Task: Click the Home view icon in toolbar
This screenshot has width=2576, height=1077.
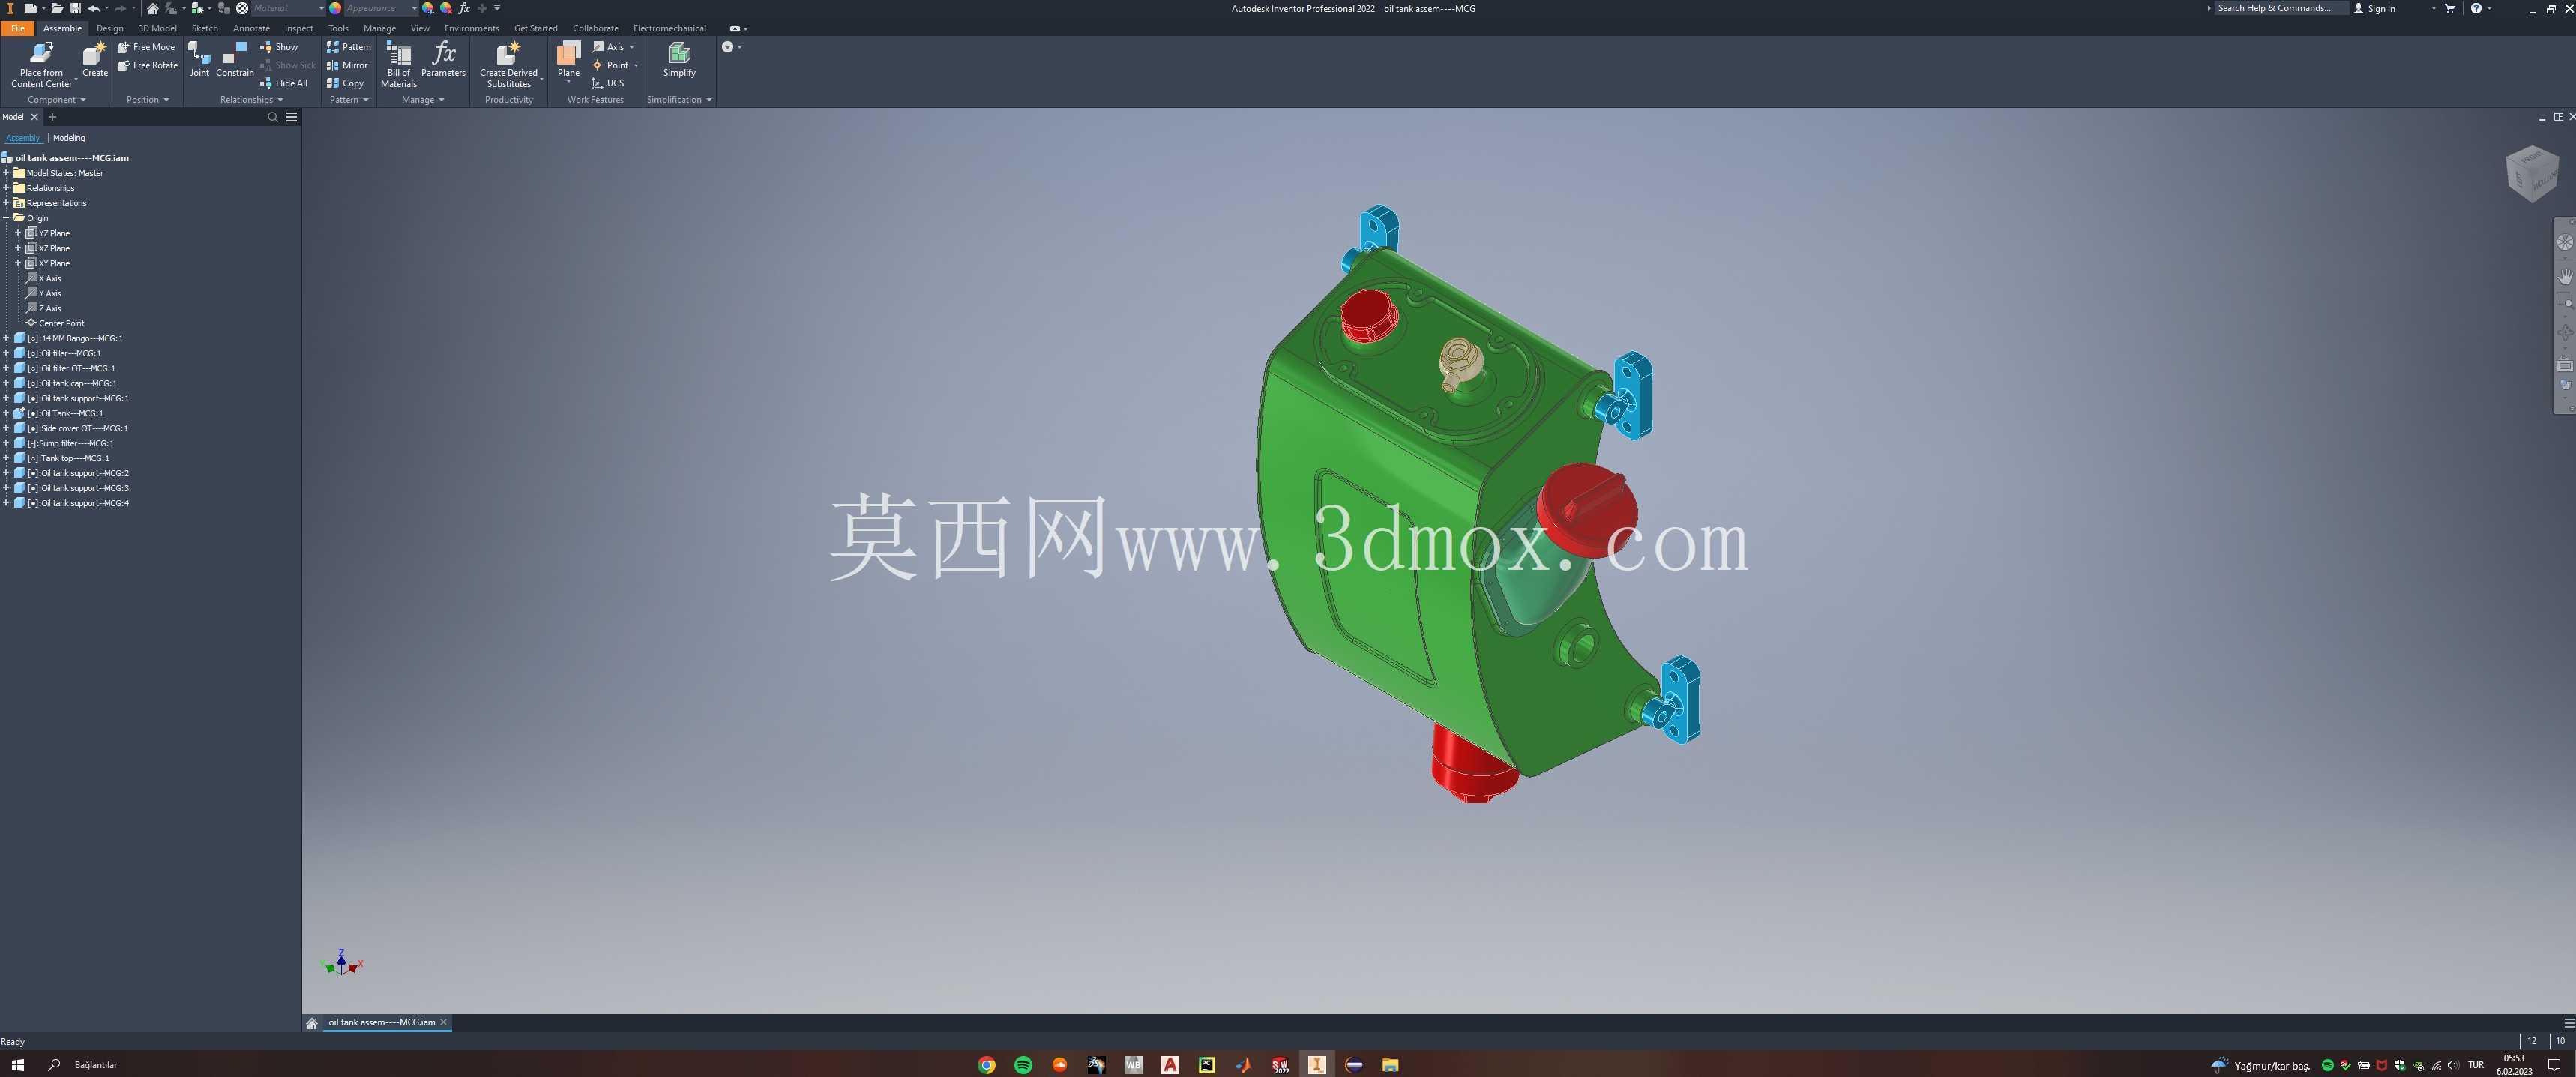Action: click(153, 8)
